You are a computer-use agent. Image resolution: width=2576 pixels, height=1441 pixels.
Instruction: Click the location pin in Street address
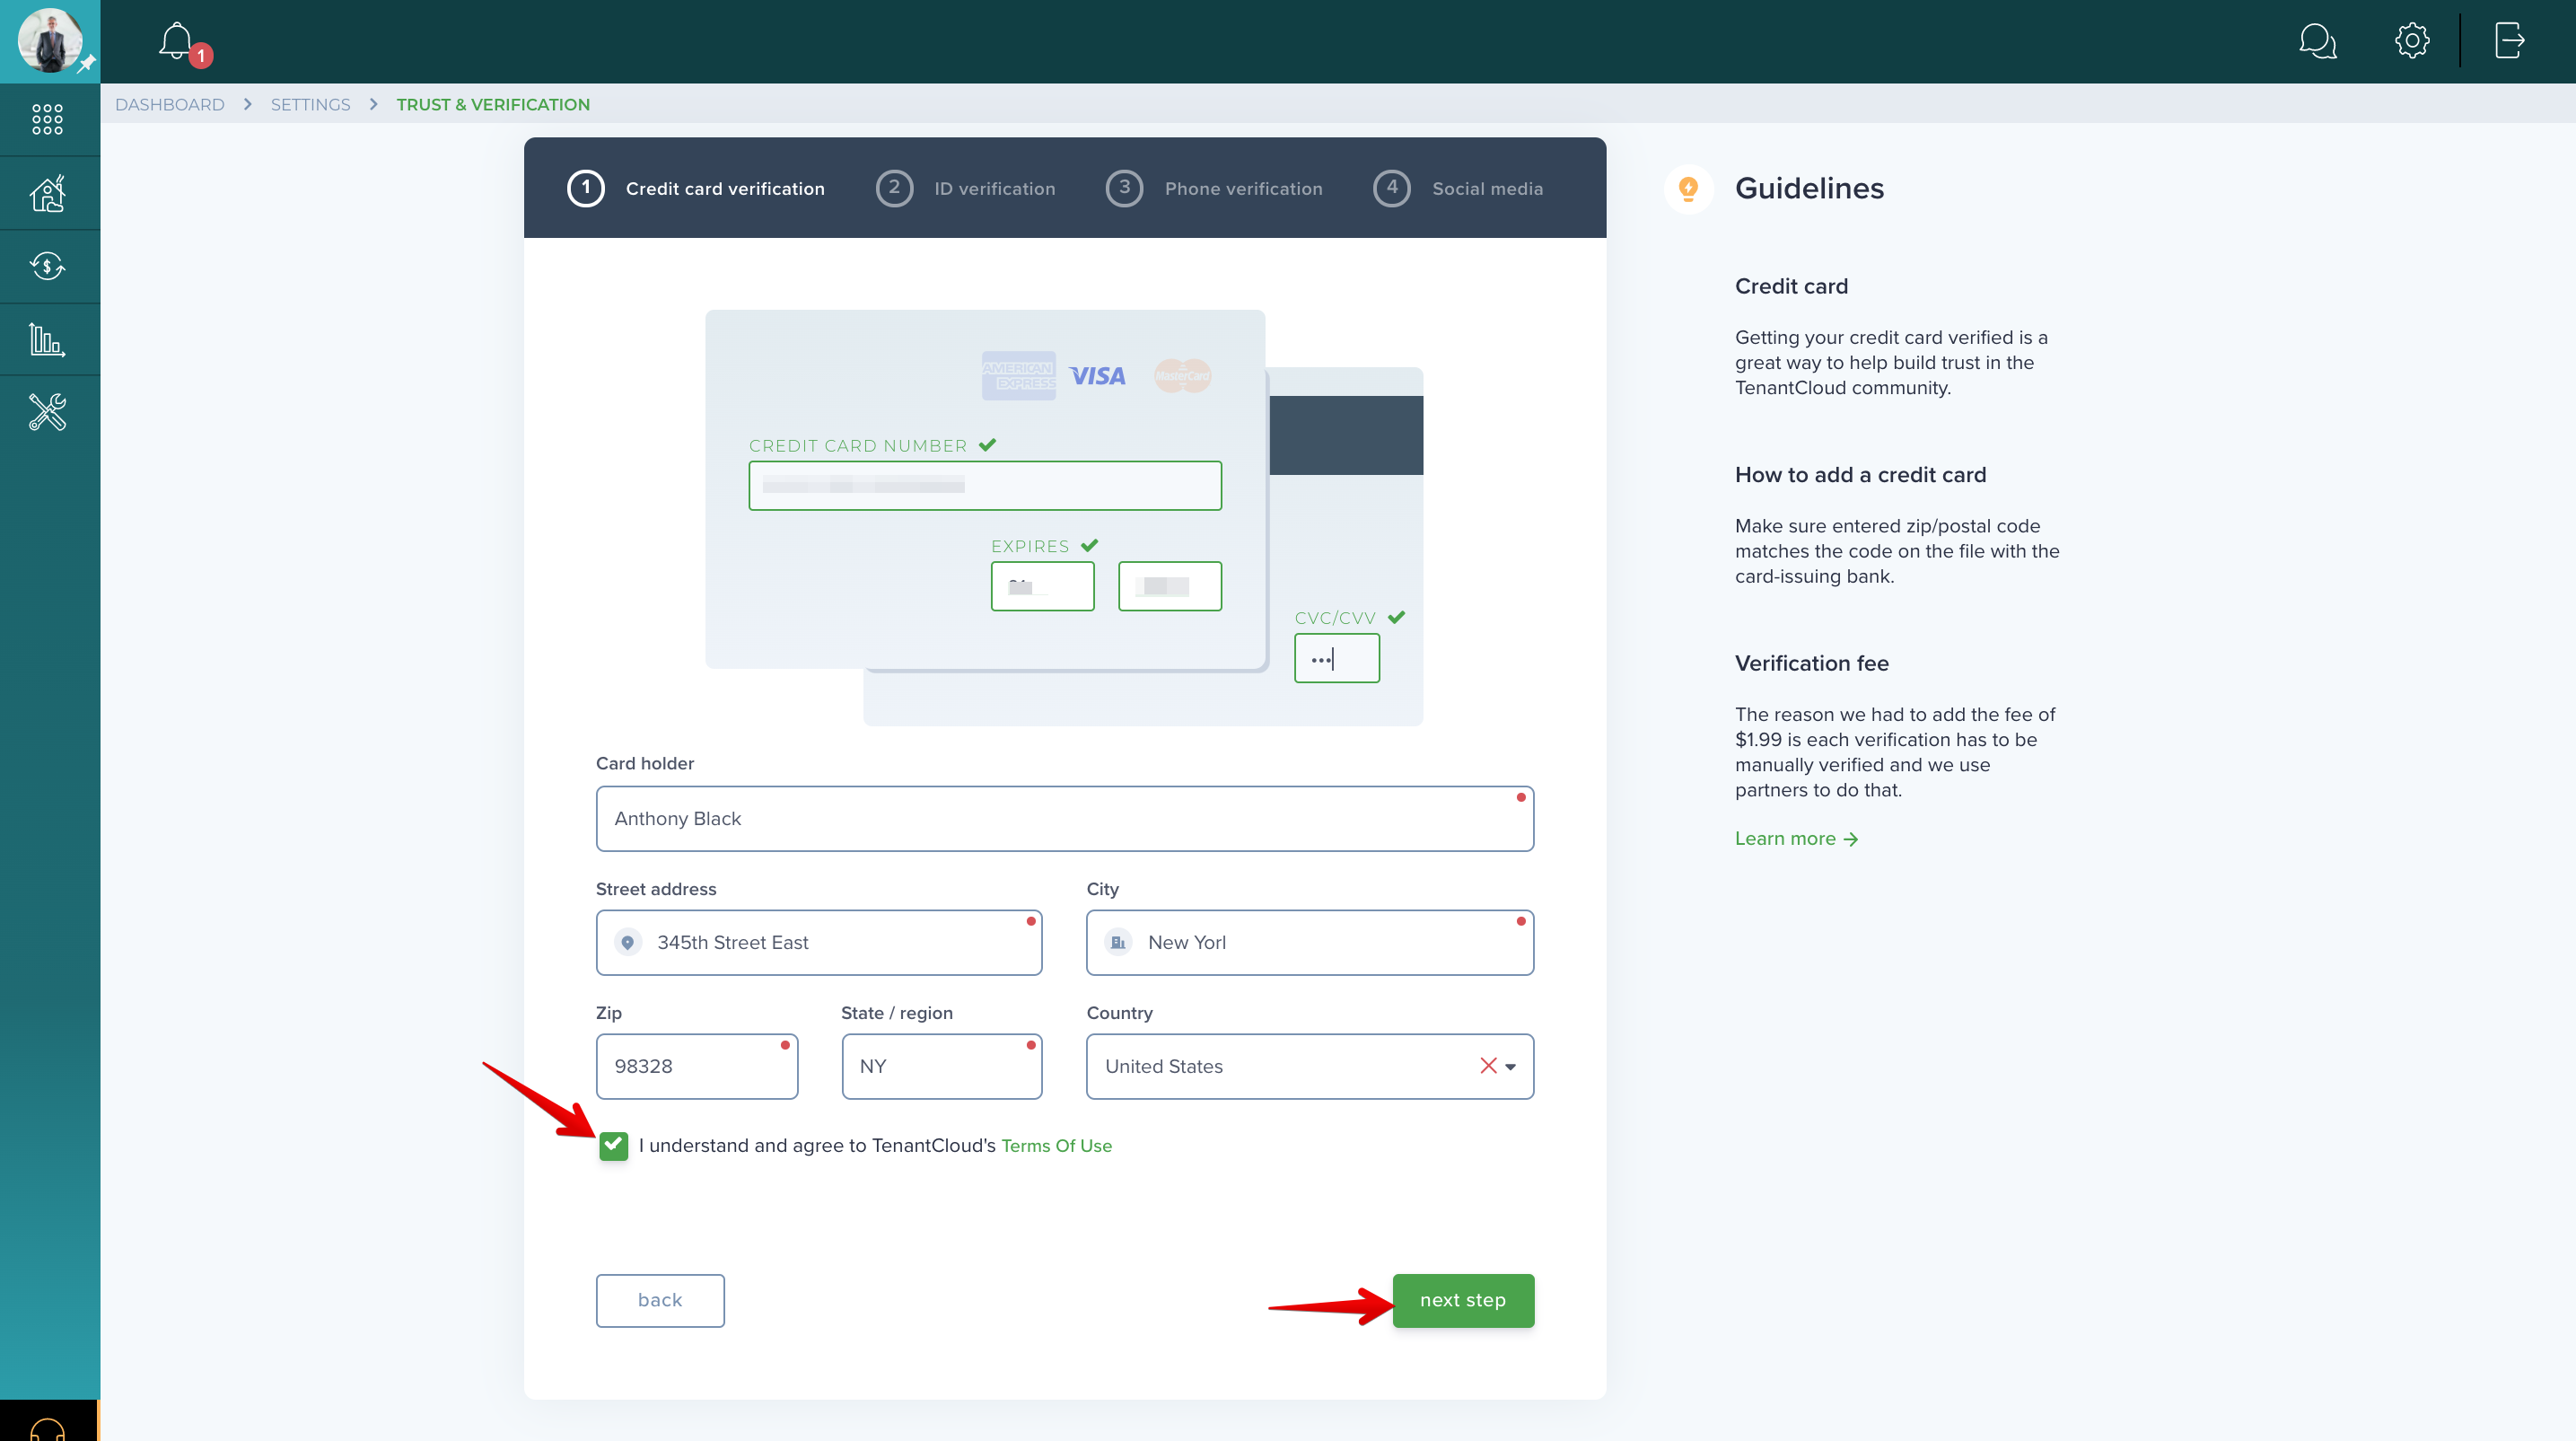[x=627, y=942]
